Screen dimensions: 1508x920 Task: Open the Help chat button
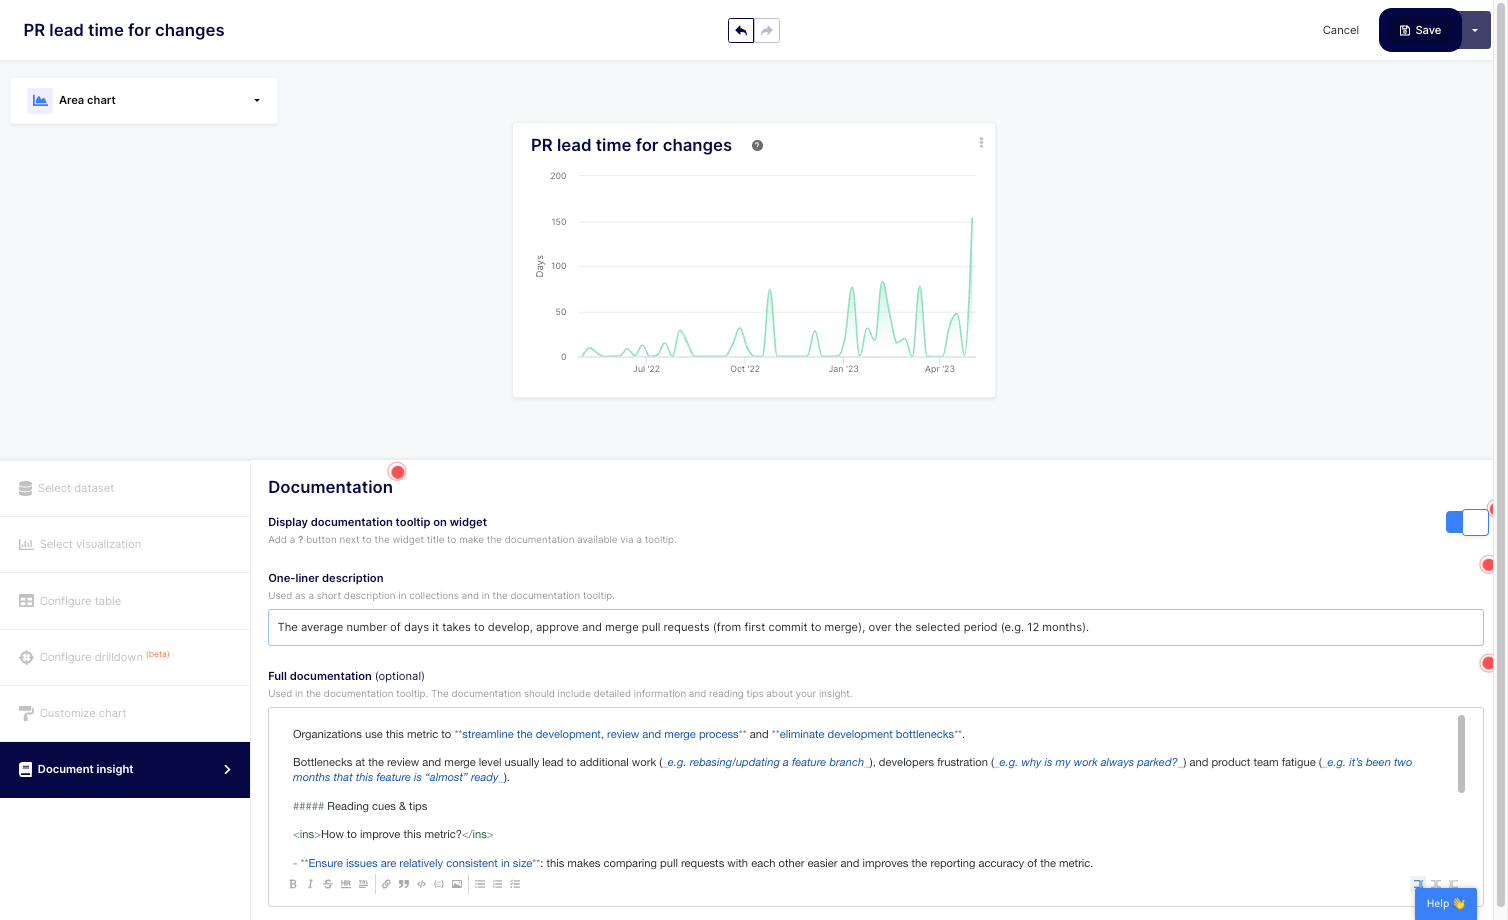click(x=1445, y=903)
